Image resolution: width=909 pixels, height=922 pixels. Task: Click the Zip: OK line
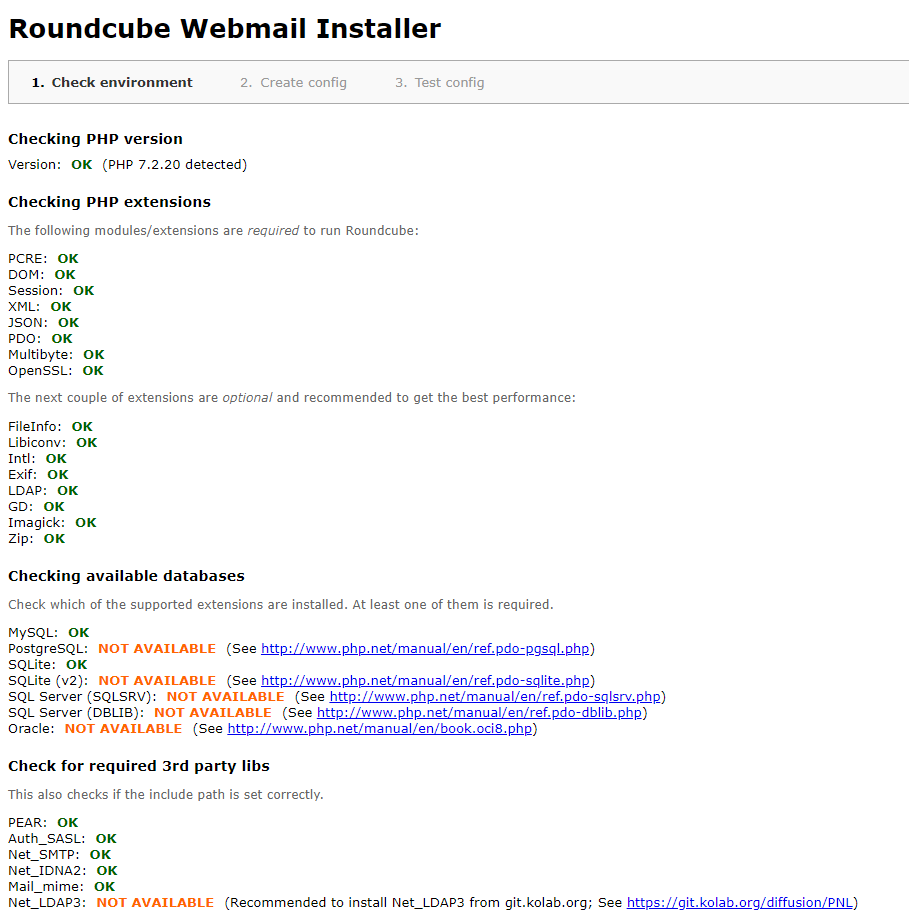click(36, 539)
